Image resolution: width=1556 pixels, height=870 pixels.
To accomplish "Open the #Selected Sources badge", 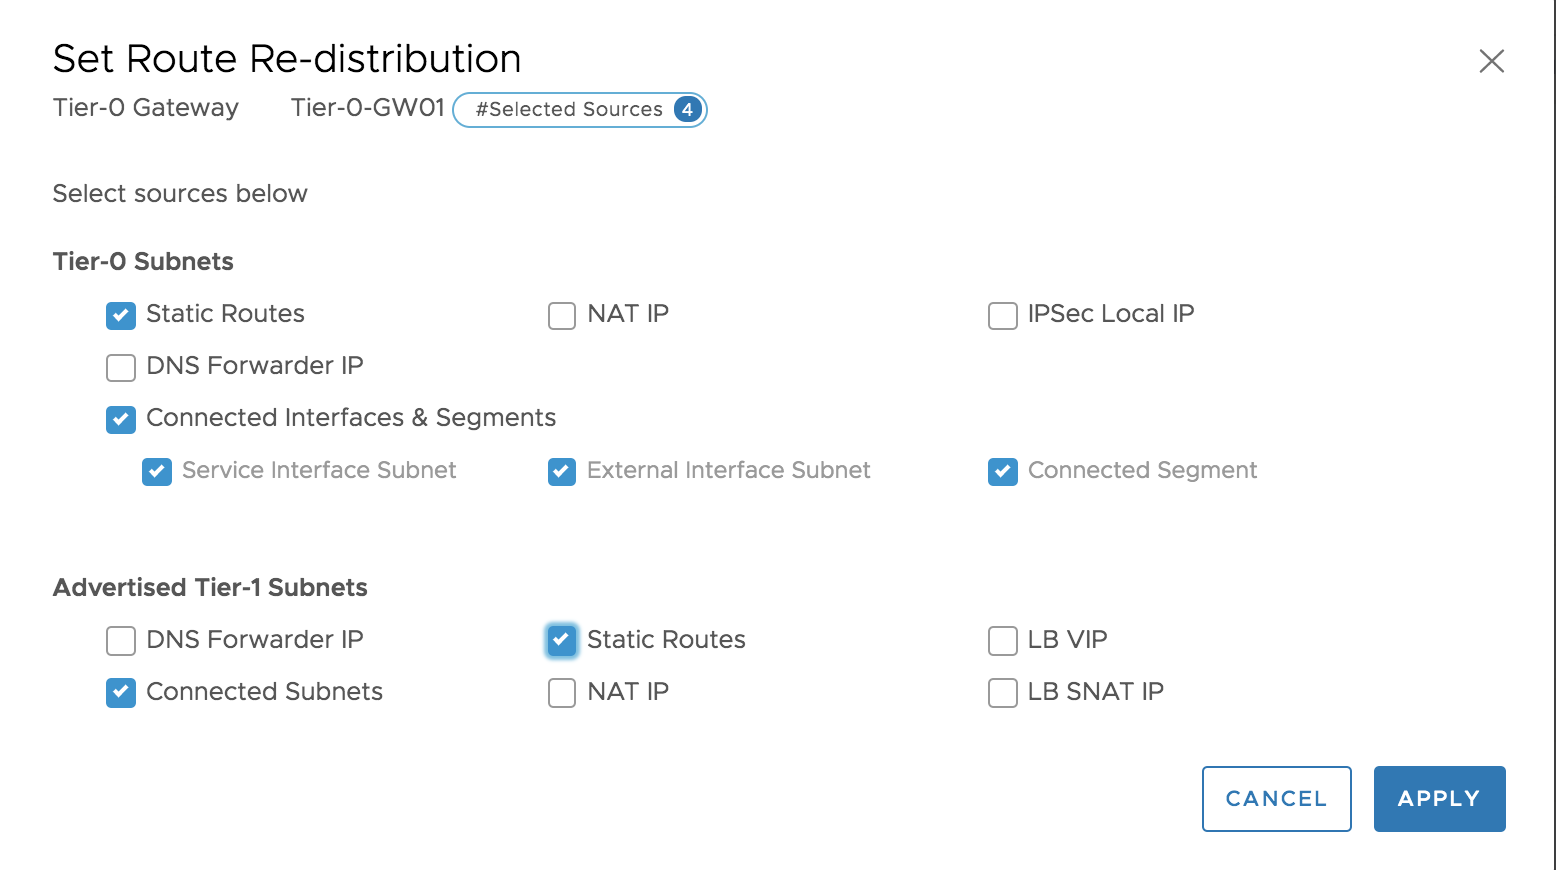I will pos(580,110).
